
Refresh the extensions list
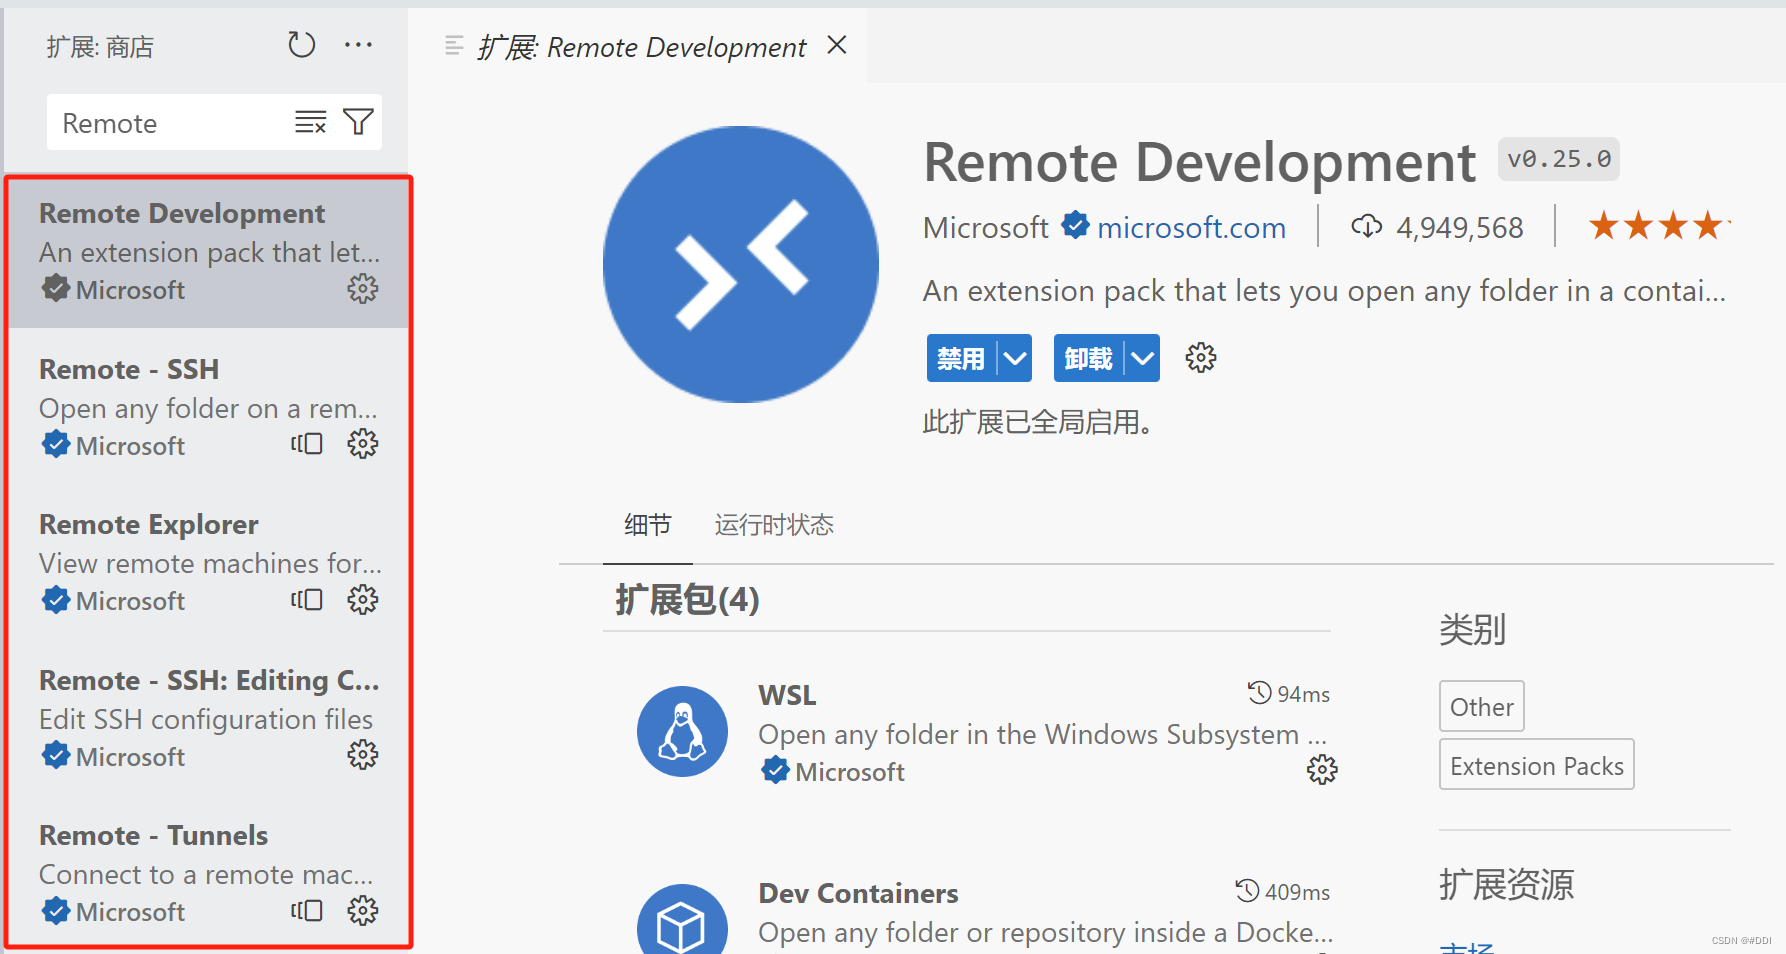click(x=301, y=45)
